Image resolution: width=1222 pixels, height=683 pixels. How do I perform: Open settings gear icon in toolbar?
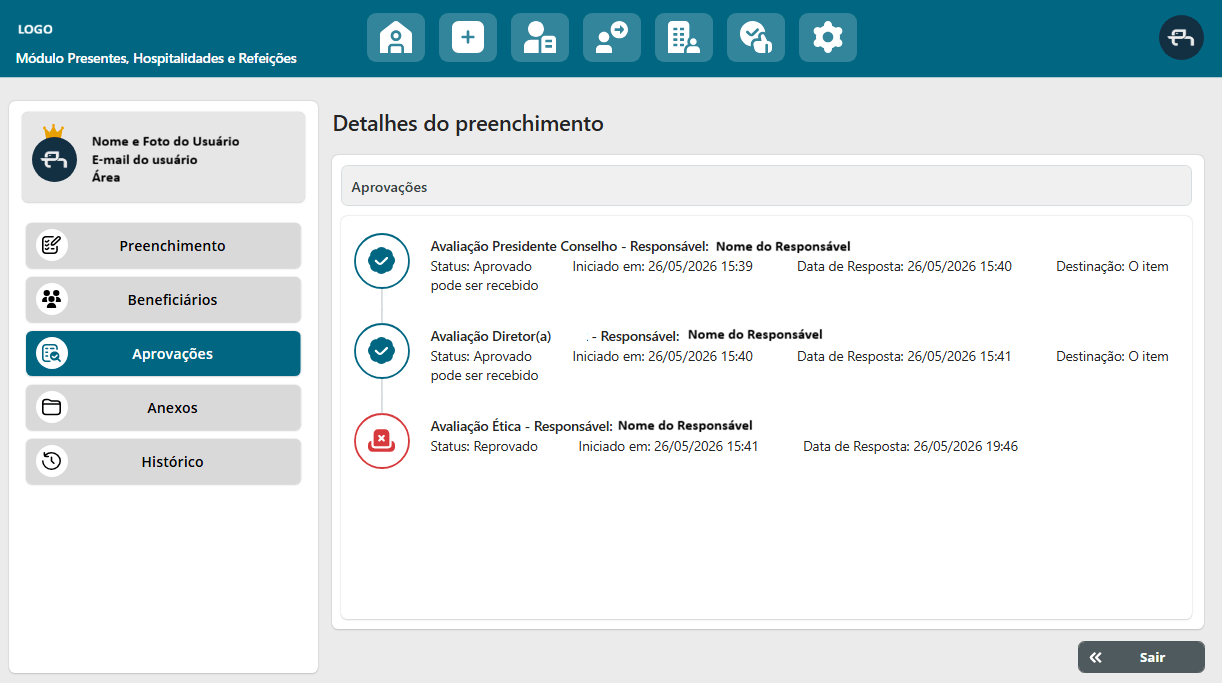[828, 38]
